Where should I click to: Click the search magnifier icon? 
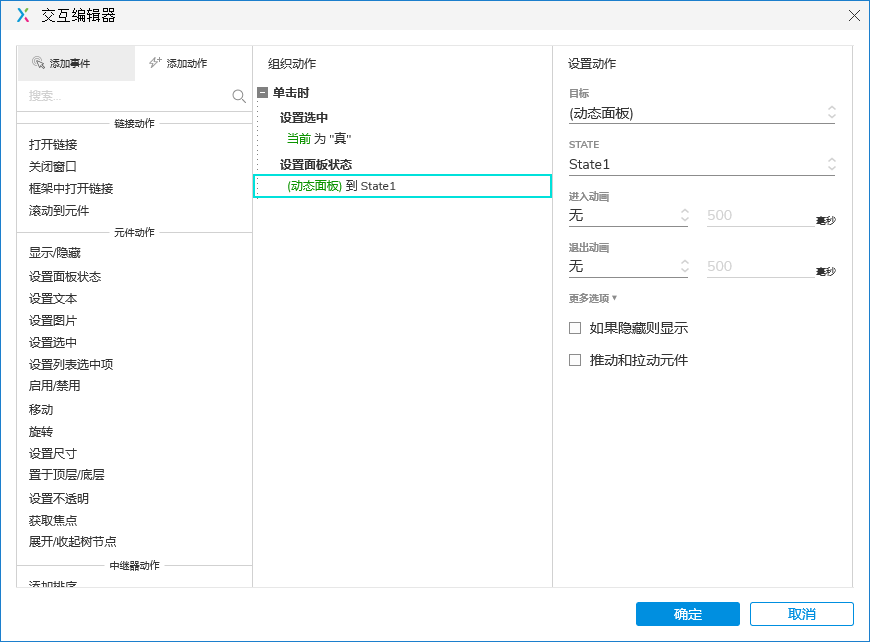point(239,96)
